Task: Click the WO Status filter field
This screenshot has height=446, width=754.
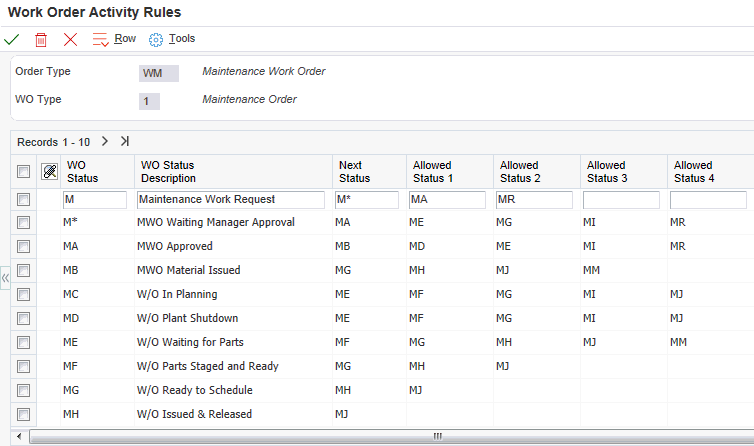Action: [x=94, y=199]
